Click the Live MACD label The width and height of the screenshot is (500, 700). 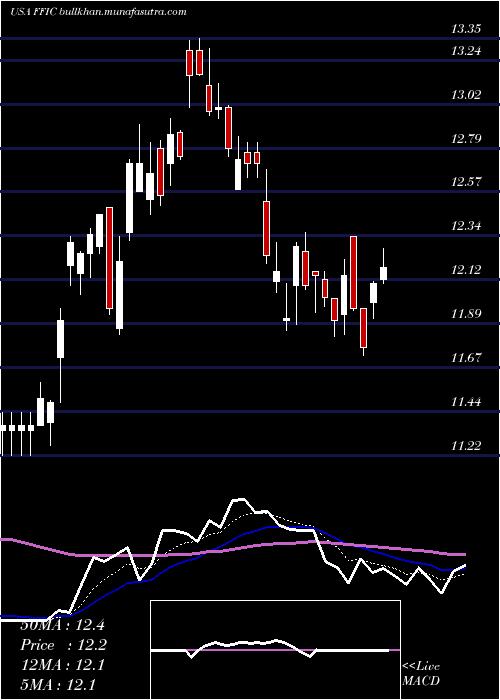(x=421, y=674)
